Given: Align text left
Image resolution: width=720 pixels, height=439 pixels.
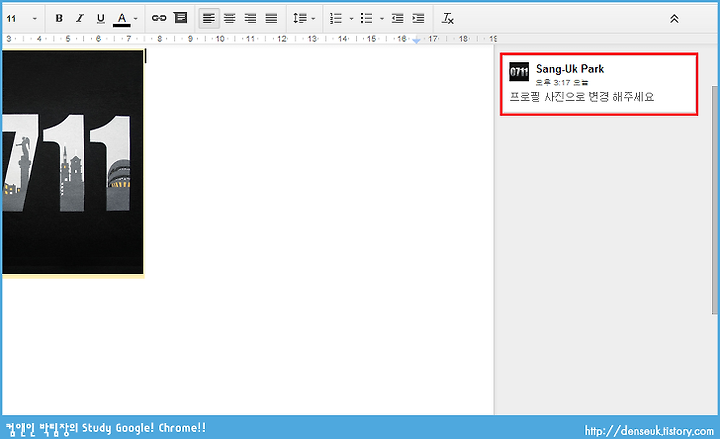Looking at the screenshot, I should coord(209,18).
